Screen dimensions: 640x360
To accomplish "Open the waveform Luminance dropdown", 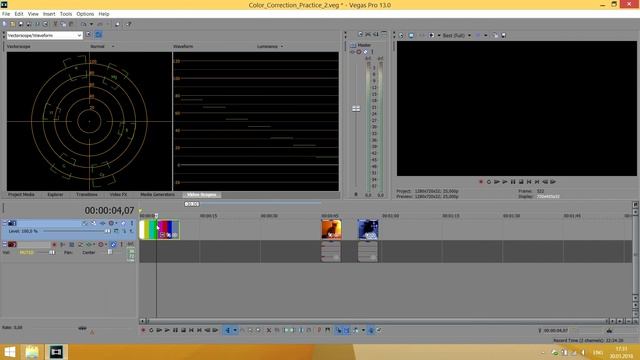I will pyautogui.click(x=270, y=47).
